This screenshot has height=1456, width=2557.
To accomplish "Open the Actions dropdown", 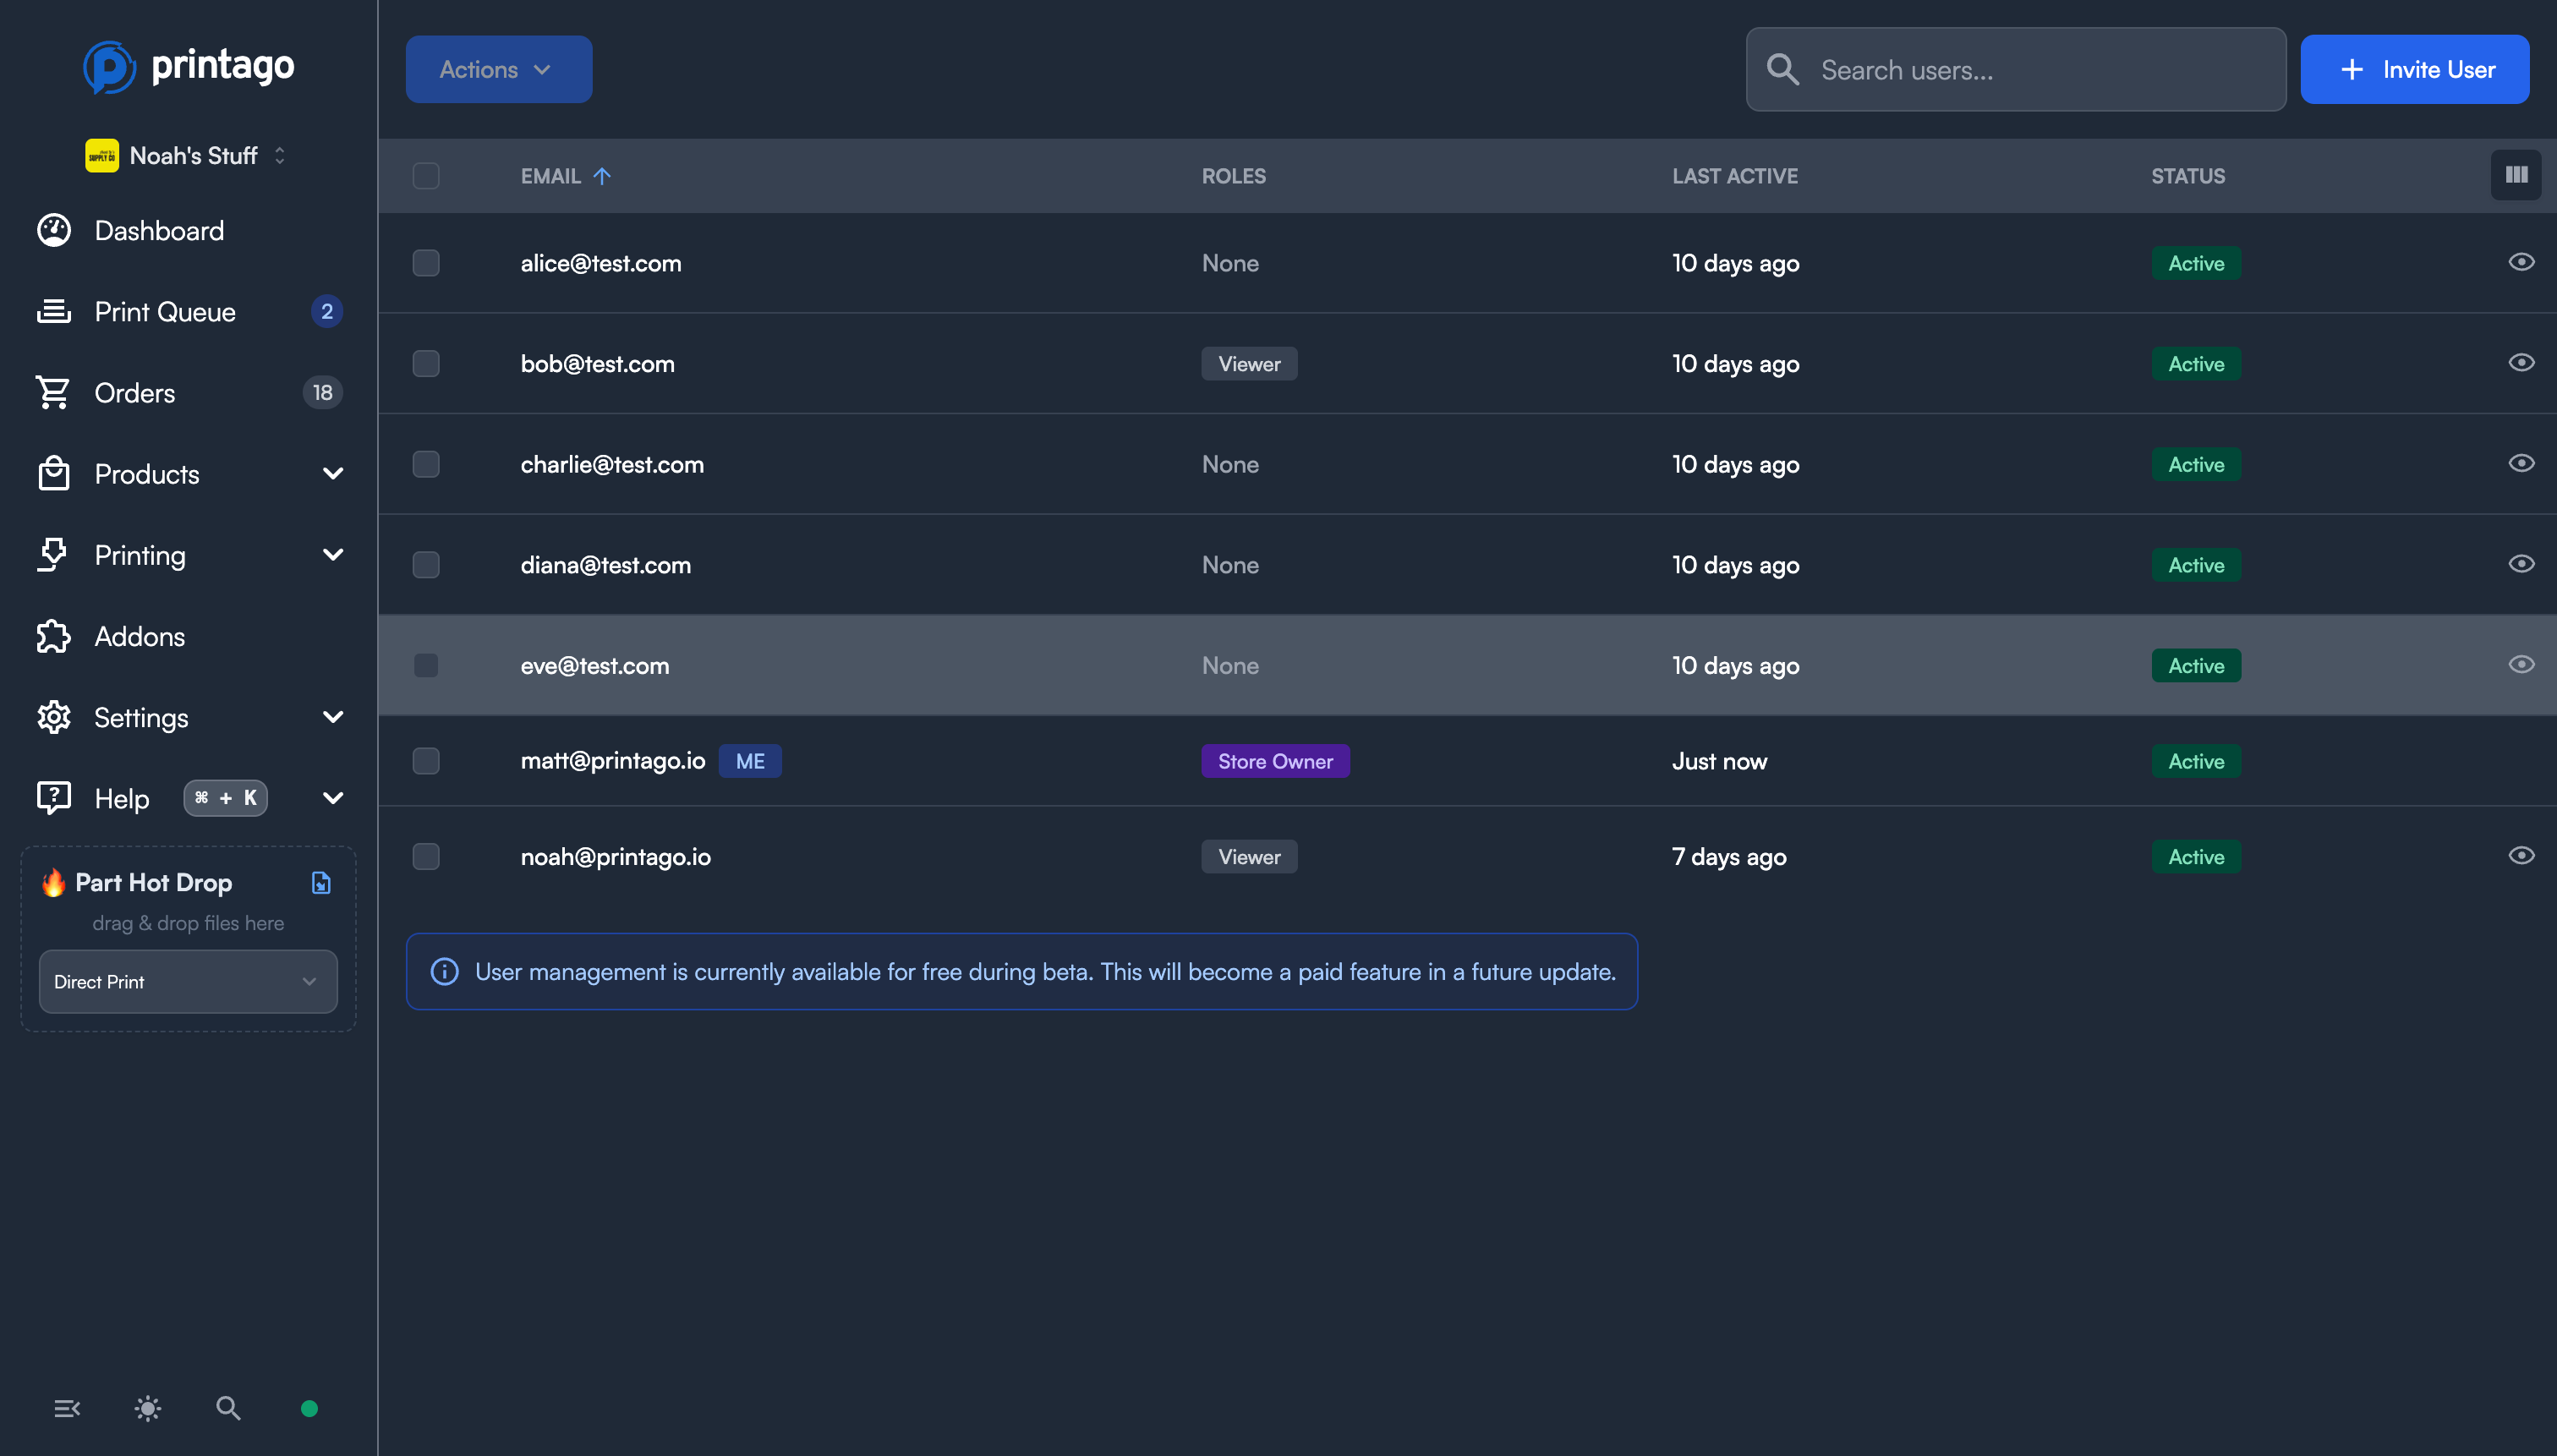I will point(498,69).
